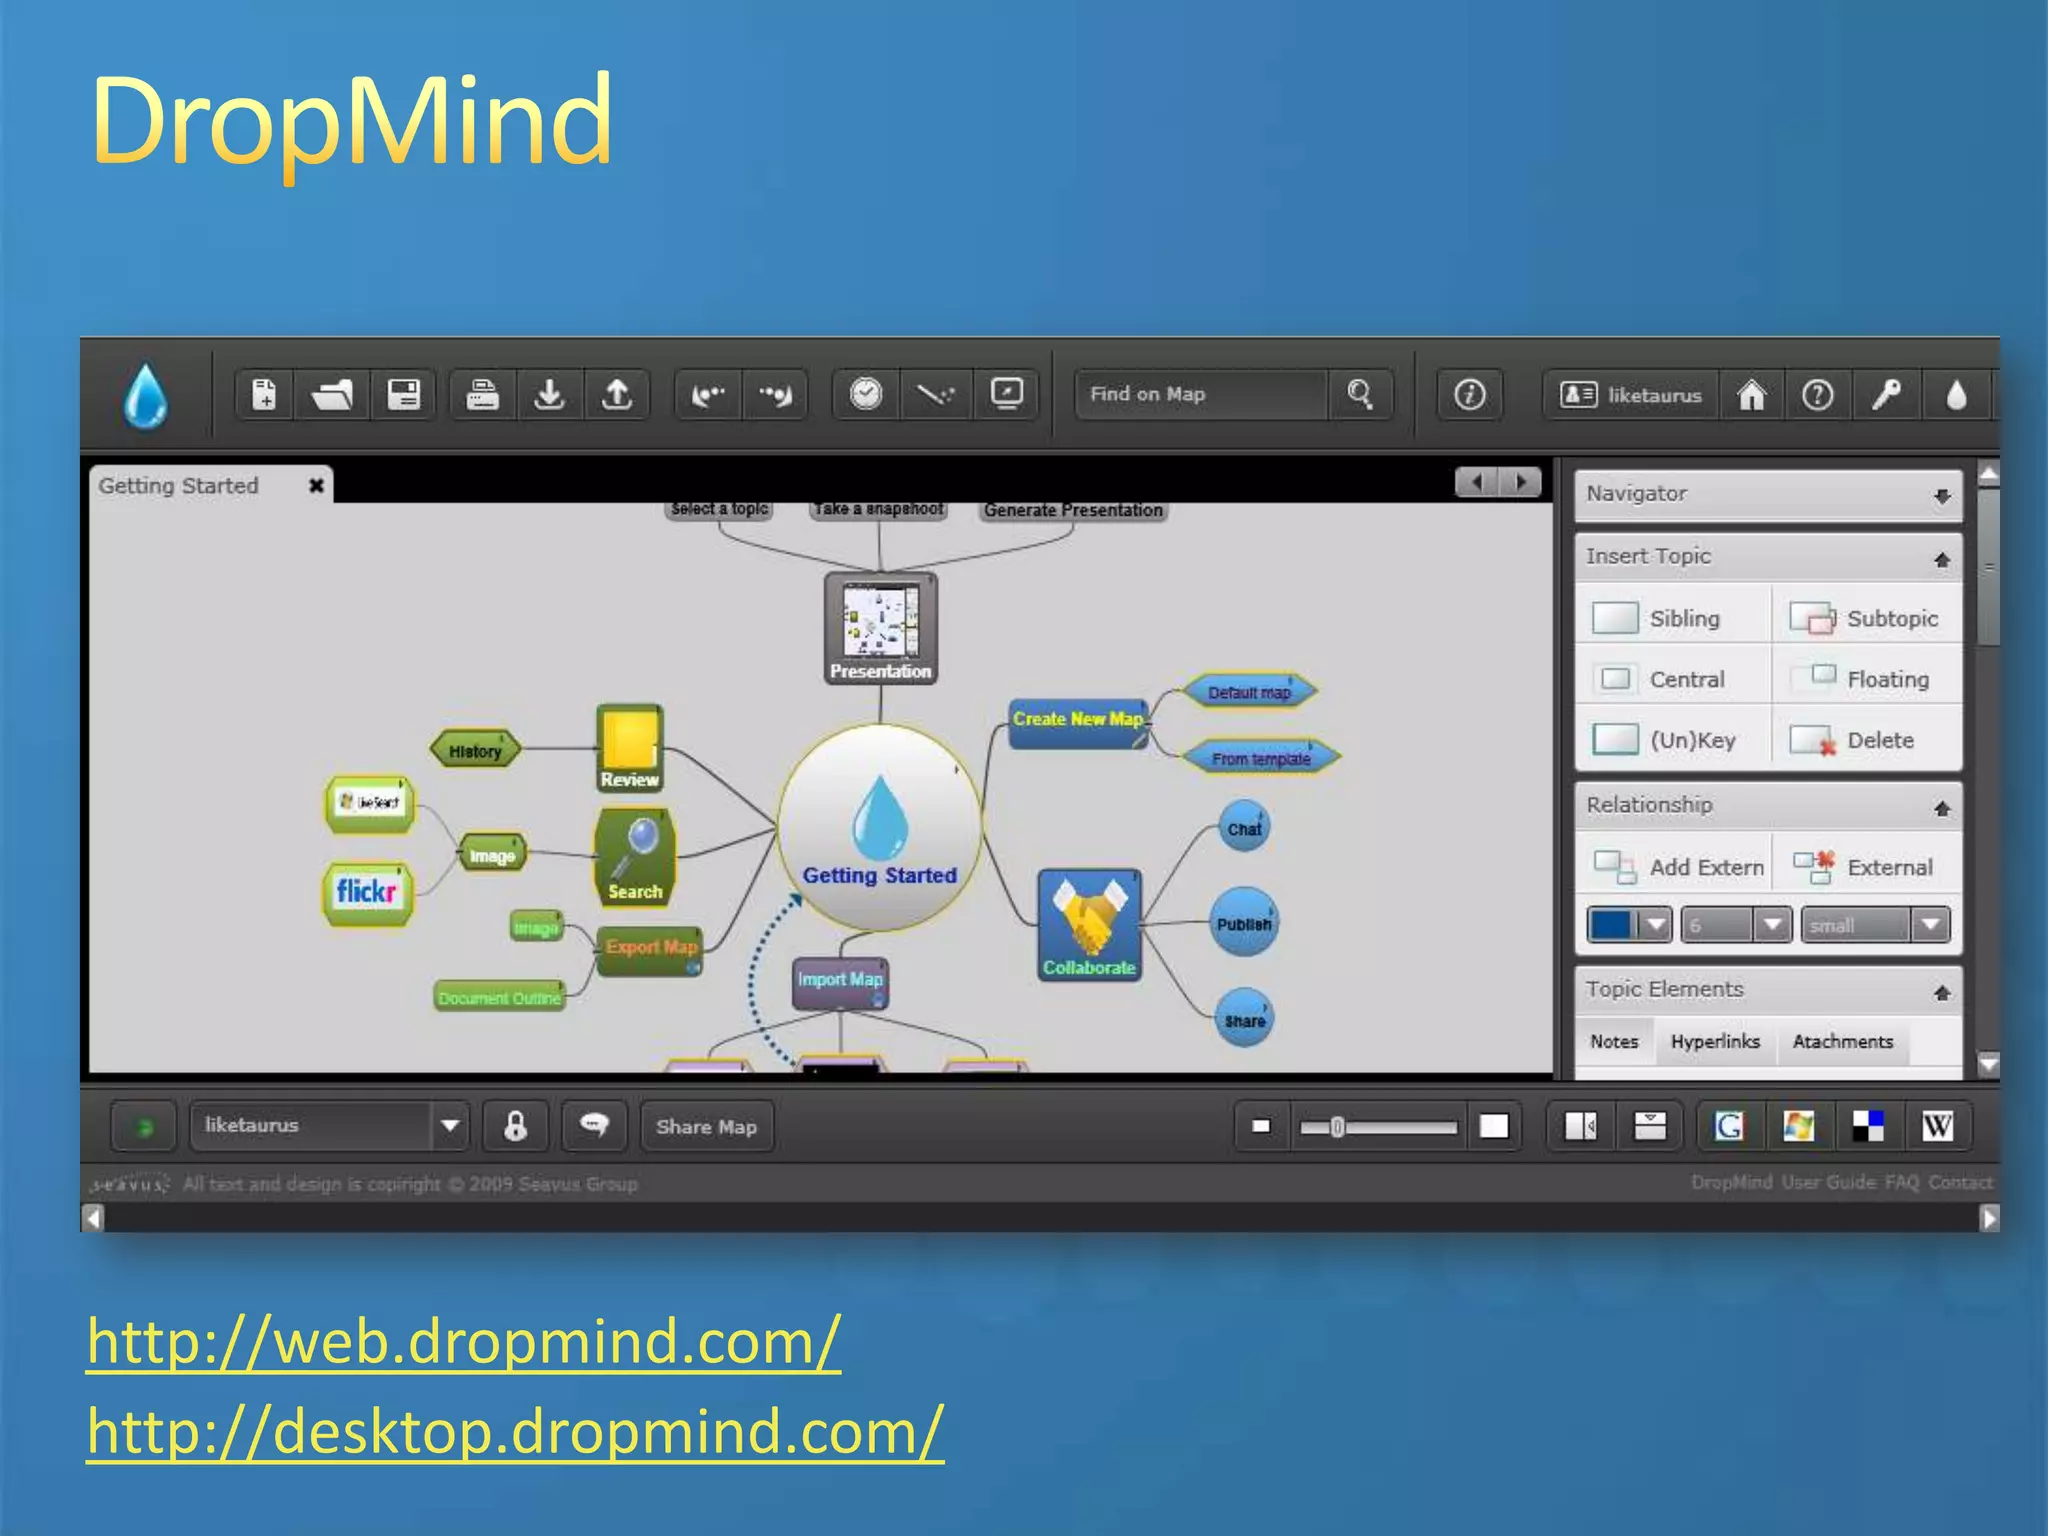2048x1536 pixels.
Task: Insert a Floating topic
Action: tap(1866, 679)
